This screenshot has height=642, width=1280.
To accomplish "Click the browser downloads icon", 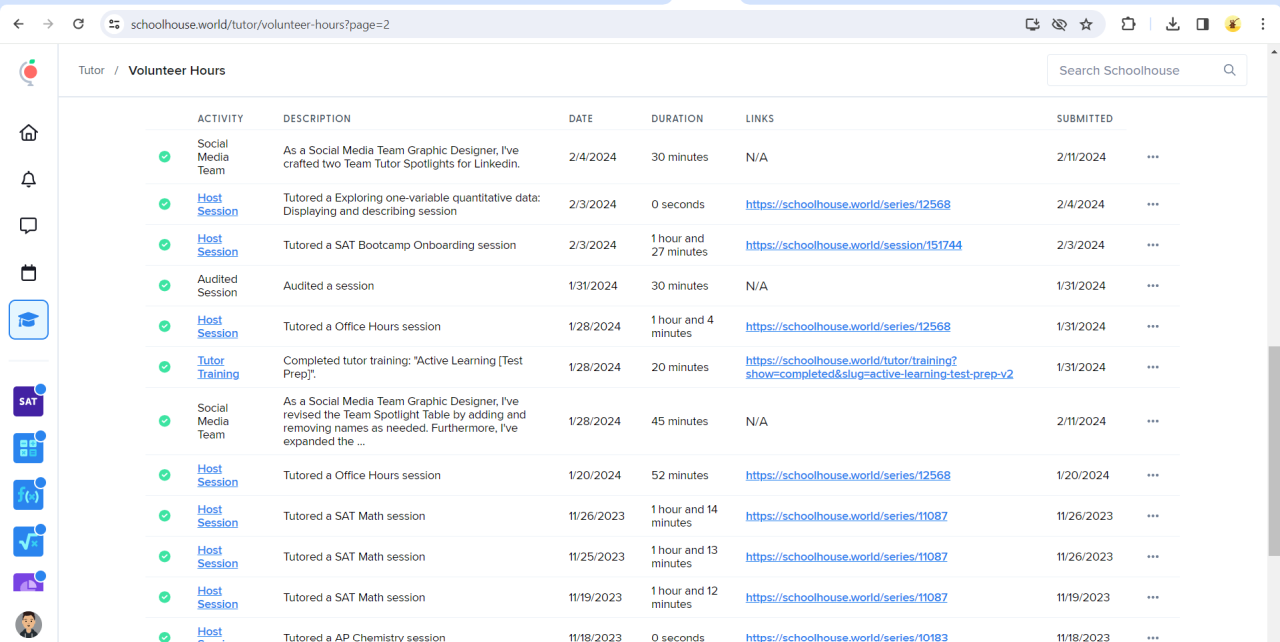I will pos(1173,24).
